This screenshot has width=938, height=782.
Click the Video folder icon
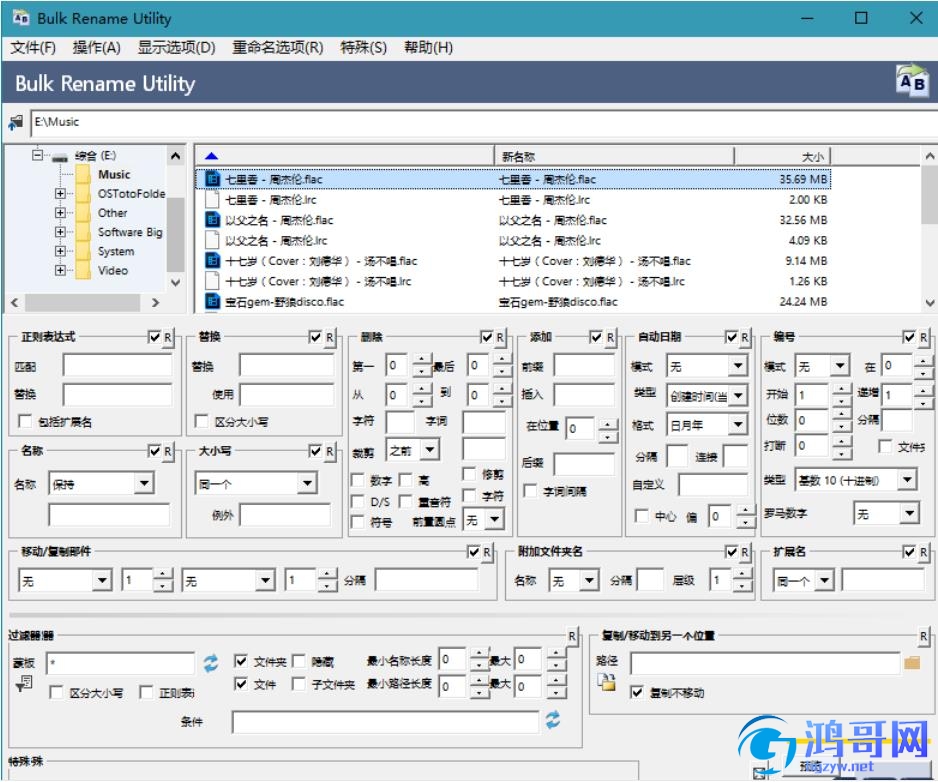[83, 270]
